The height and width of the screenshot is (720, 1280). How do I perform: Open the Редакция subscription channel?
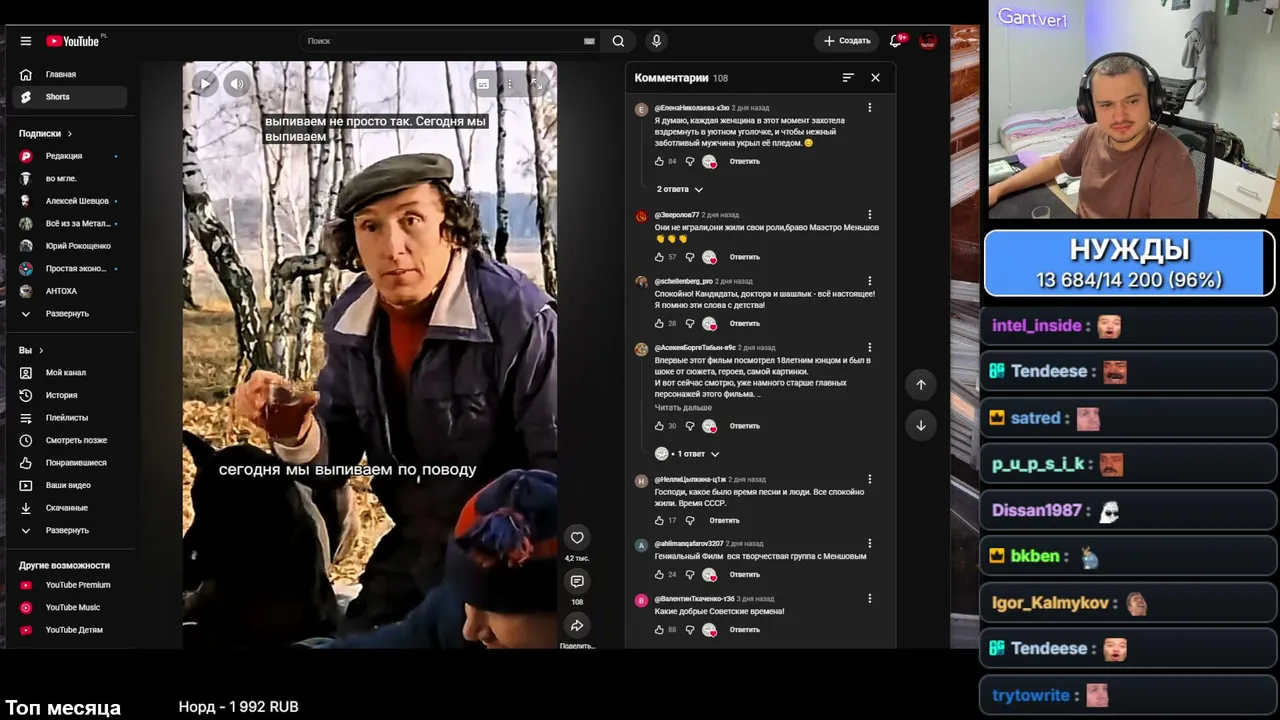click(x=70, y=156)
